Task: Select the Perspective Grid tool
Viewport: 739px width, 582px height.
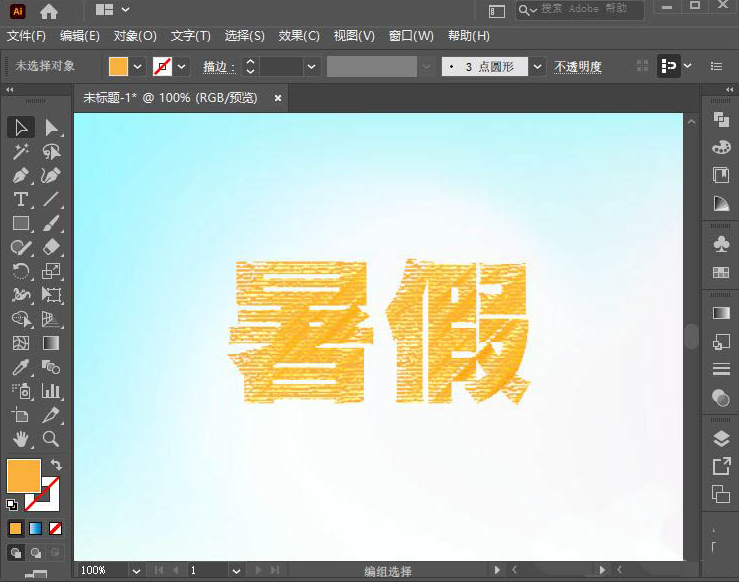Action: (51, 319)
